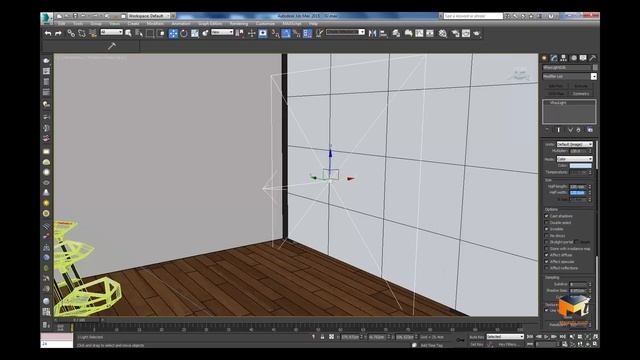Click the Render Production teapot icon

pos(477,33)
